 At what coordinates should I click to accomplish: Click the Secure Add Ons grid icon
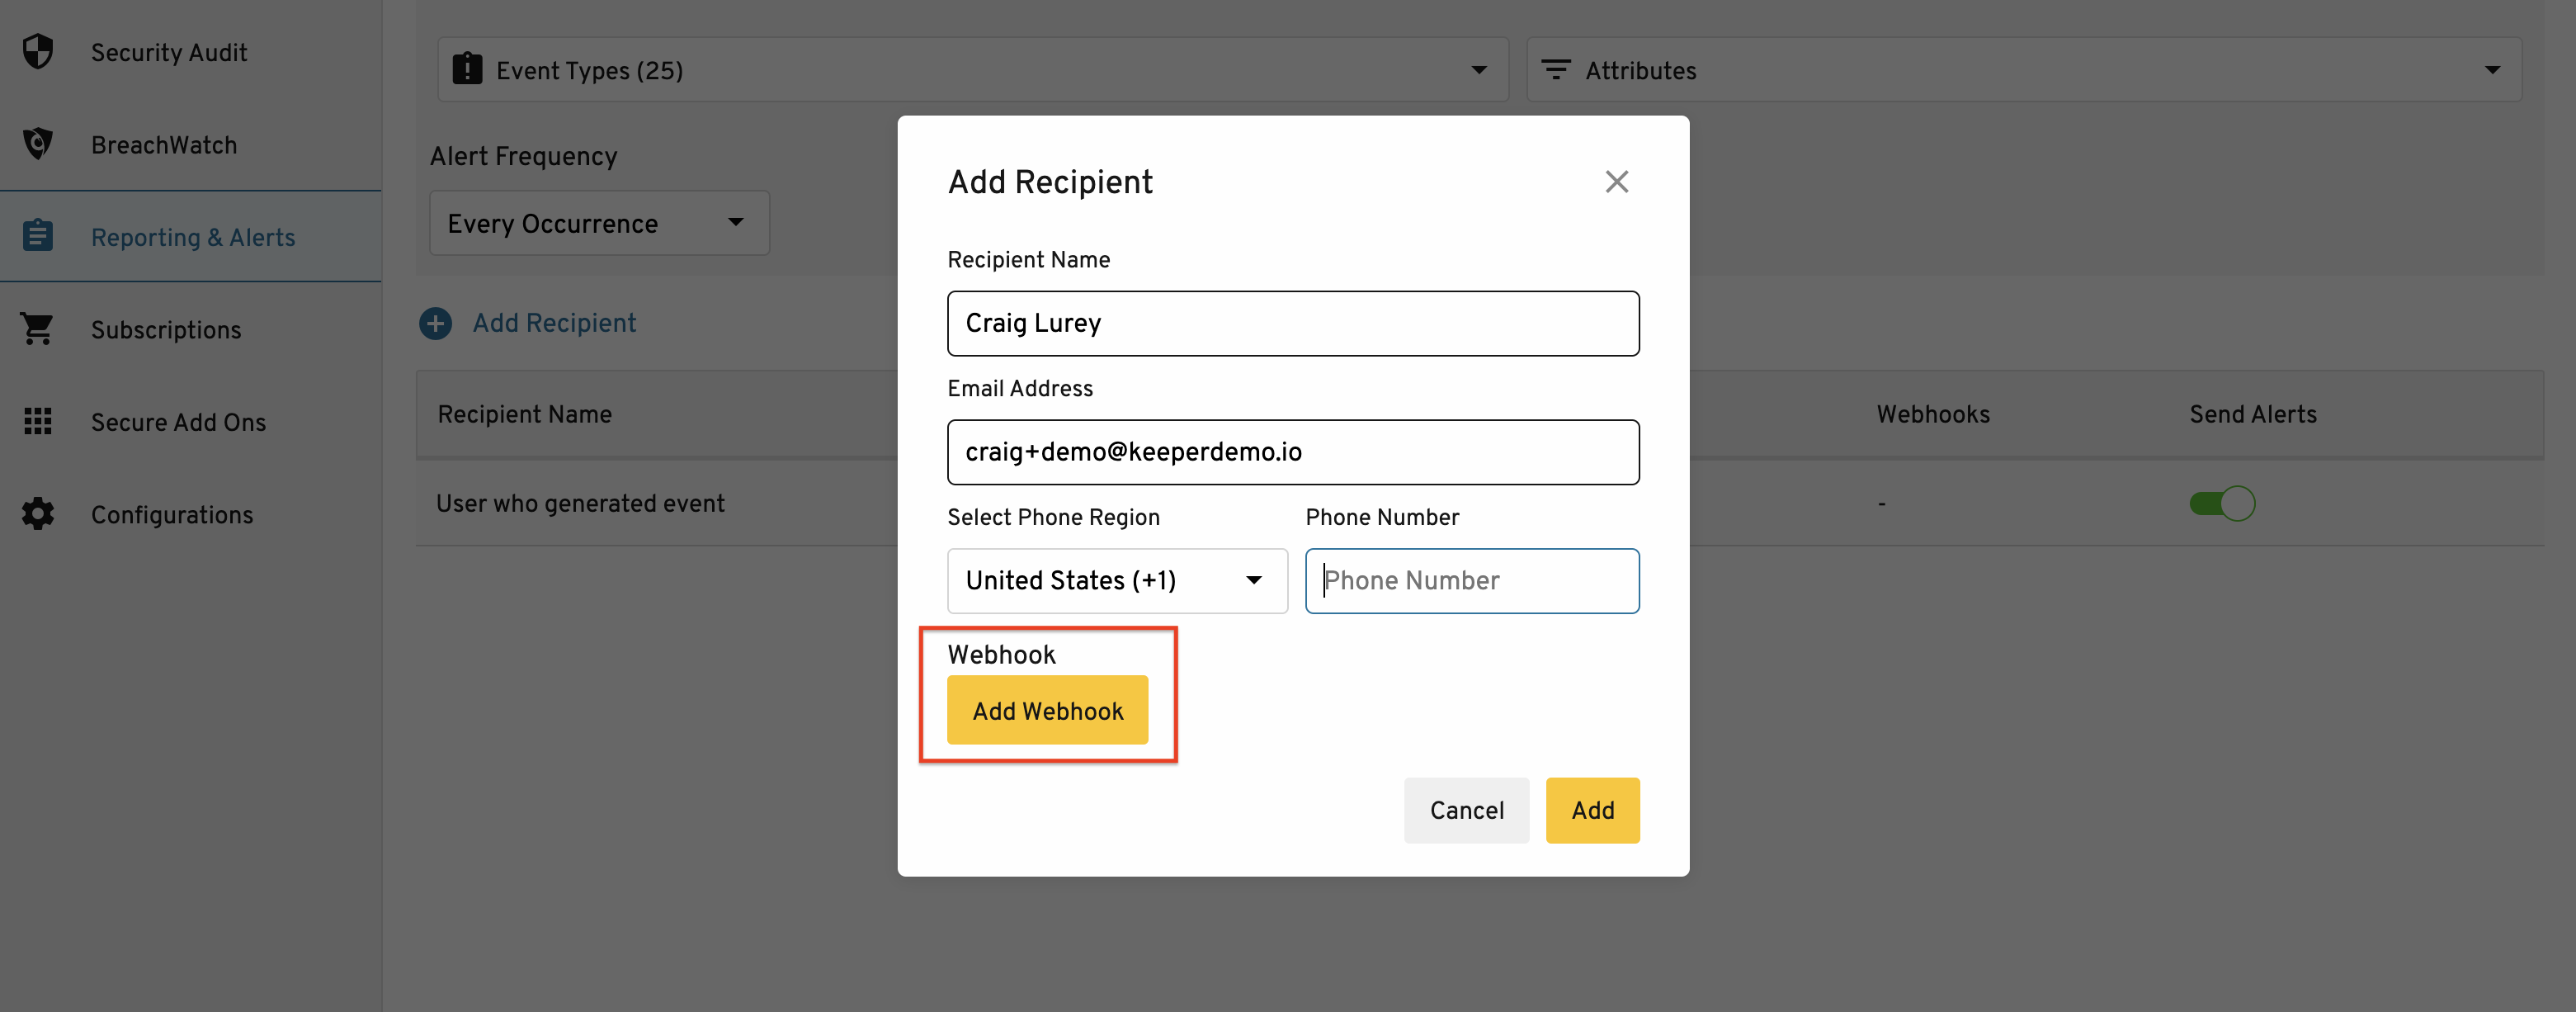click(x=38, y=421)
